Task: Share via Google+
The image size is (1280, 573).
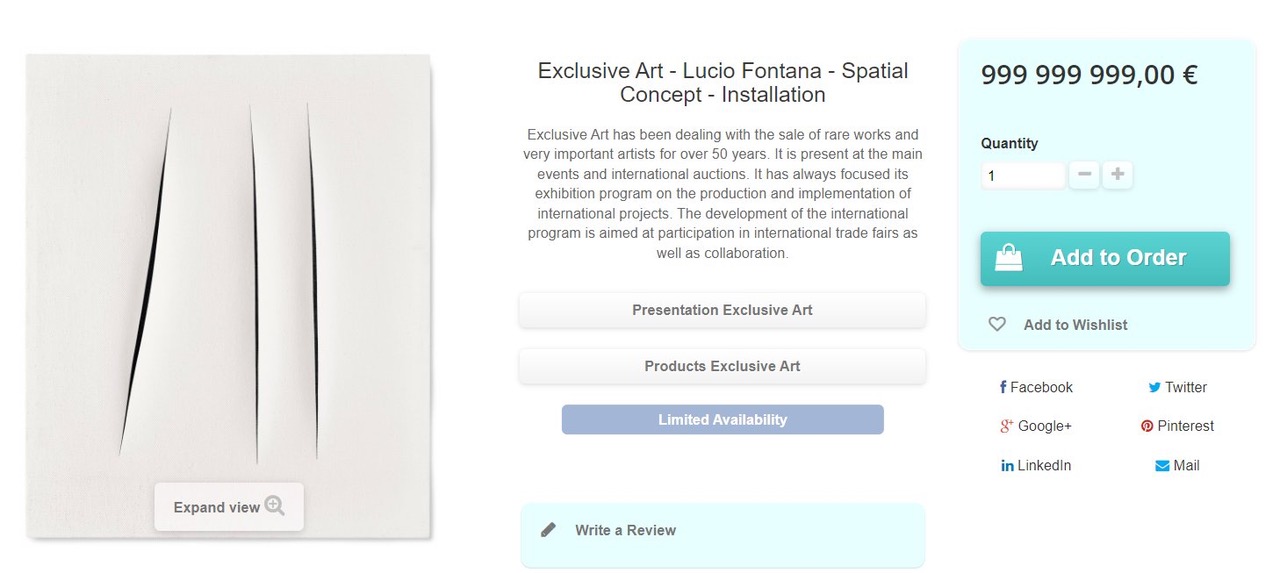Action: [1036, 426]
